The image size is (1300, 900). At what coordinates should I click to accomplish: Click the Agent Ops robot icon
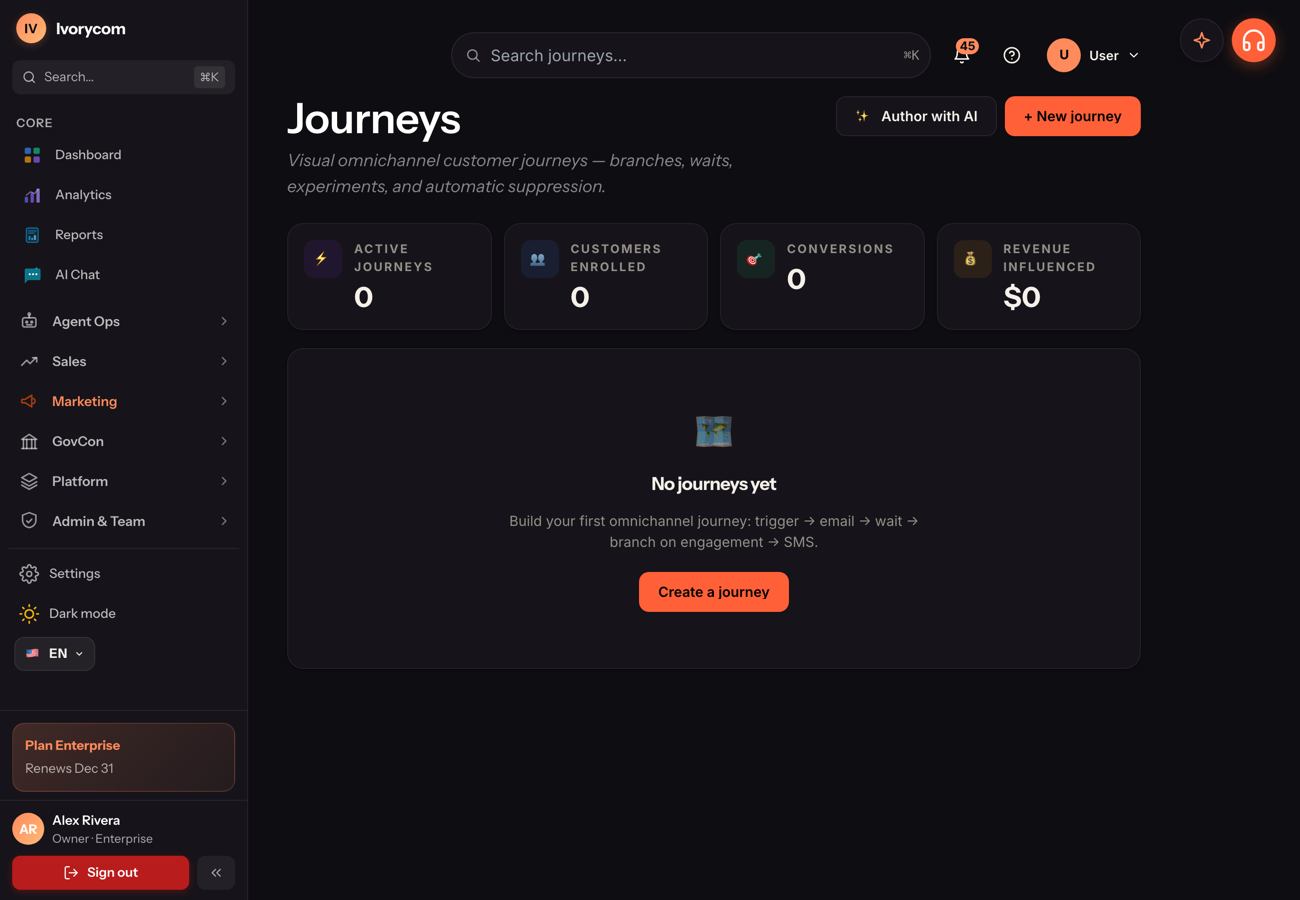[x=29, y=321]
